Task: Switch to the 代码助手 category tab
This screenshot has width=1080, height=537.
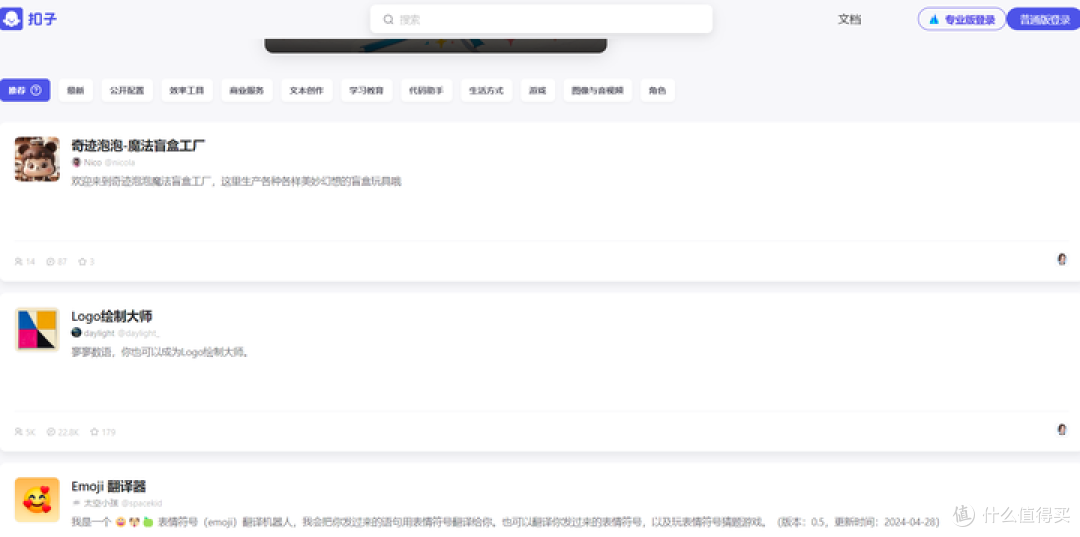Action: pyautogui.click(x=426, y=91)
